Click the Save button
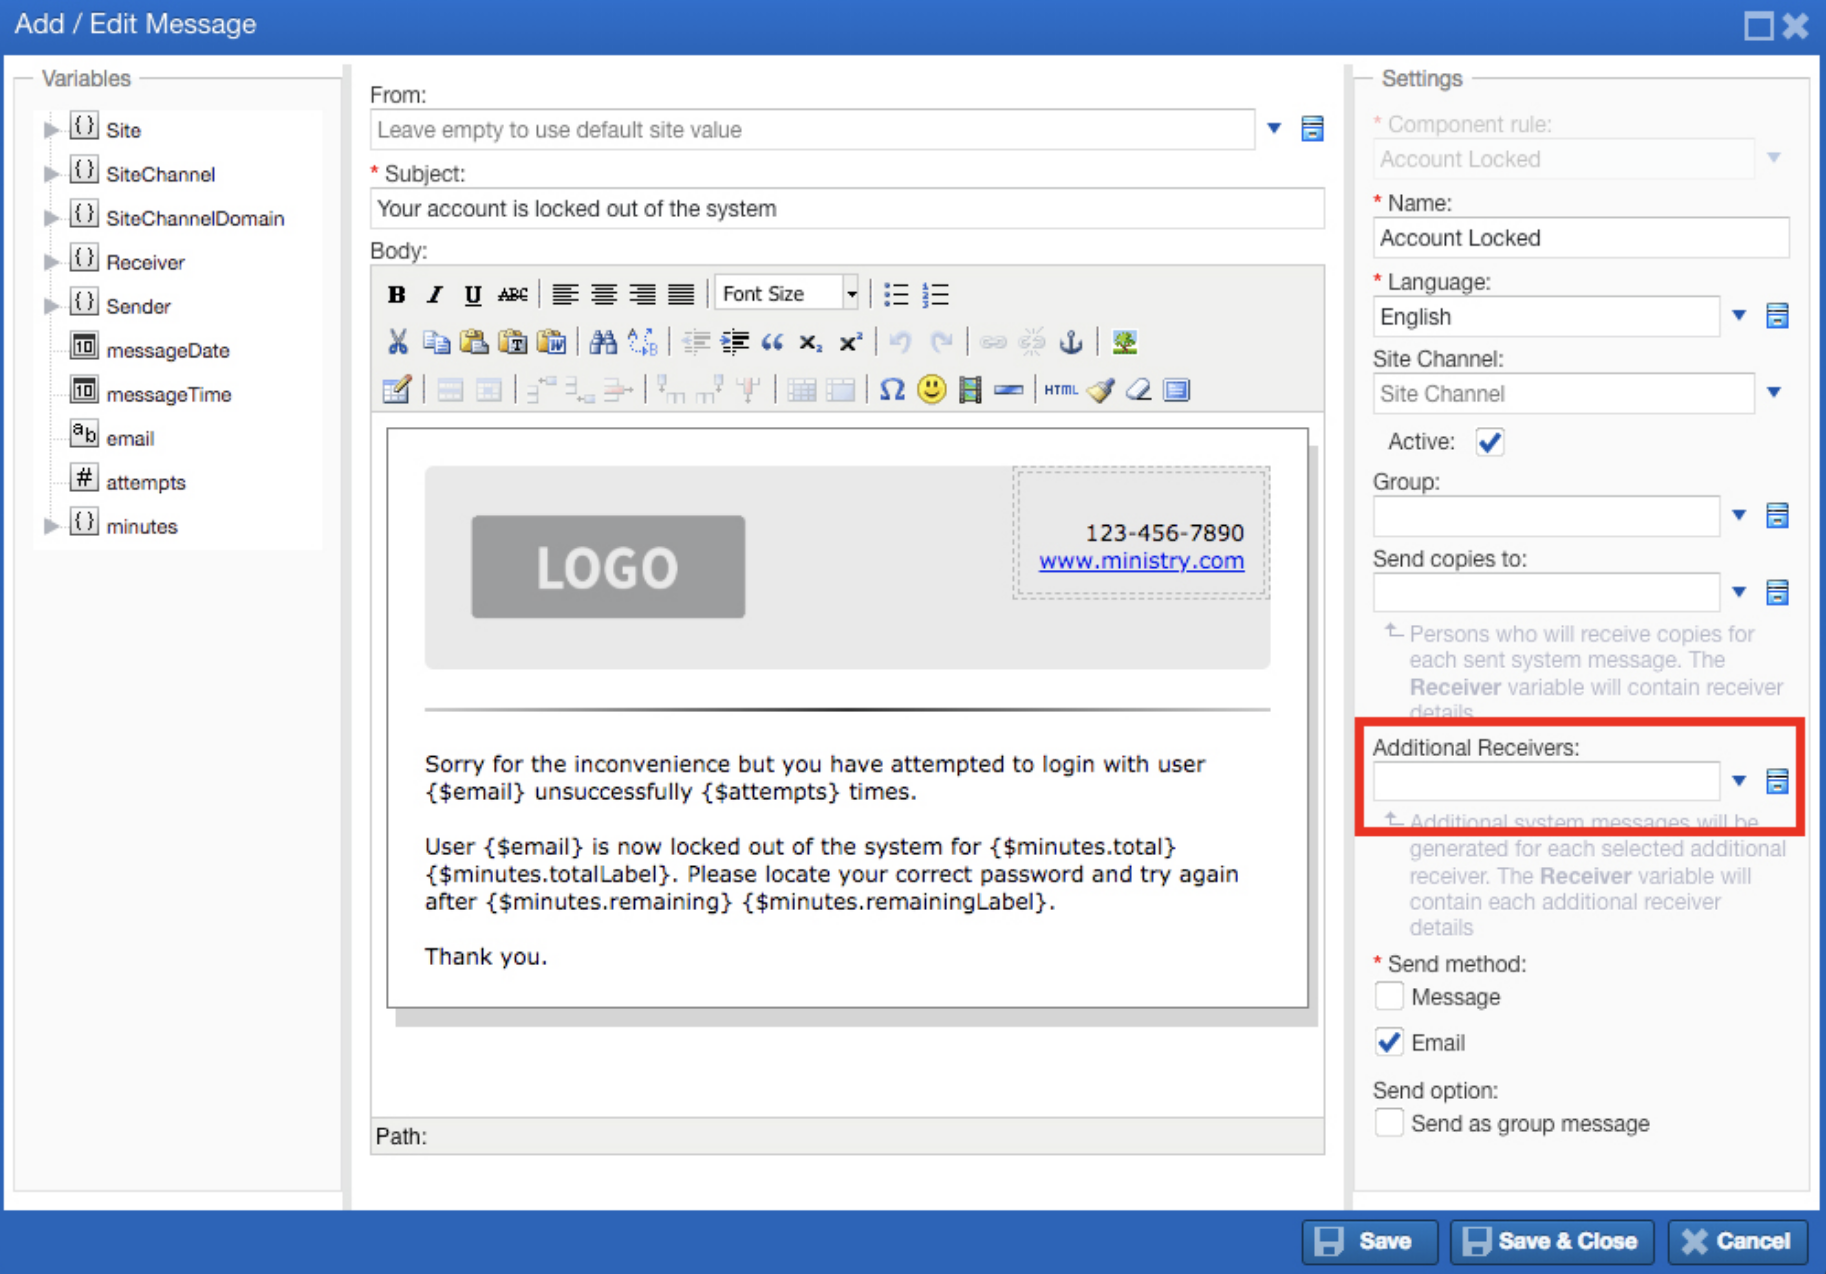This screenshot has width=1826, height=1274. coord(1369,1241)
